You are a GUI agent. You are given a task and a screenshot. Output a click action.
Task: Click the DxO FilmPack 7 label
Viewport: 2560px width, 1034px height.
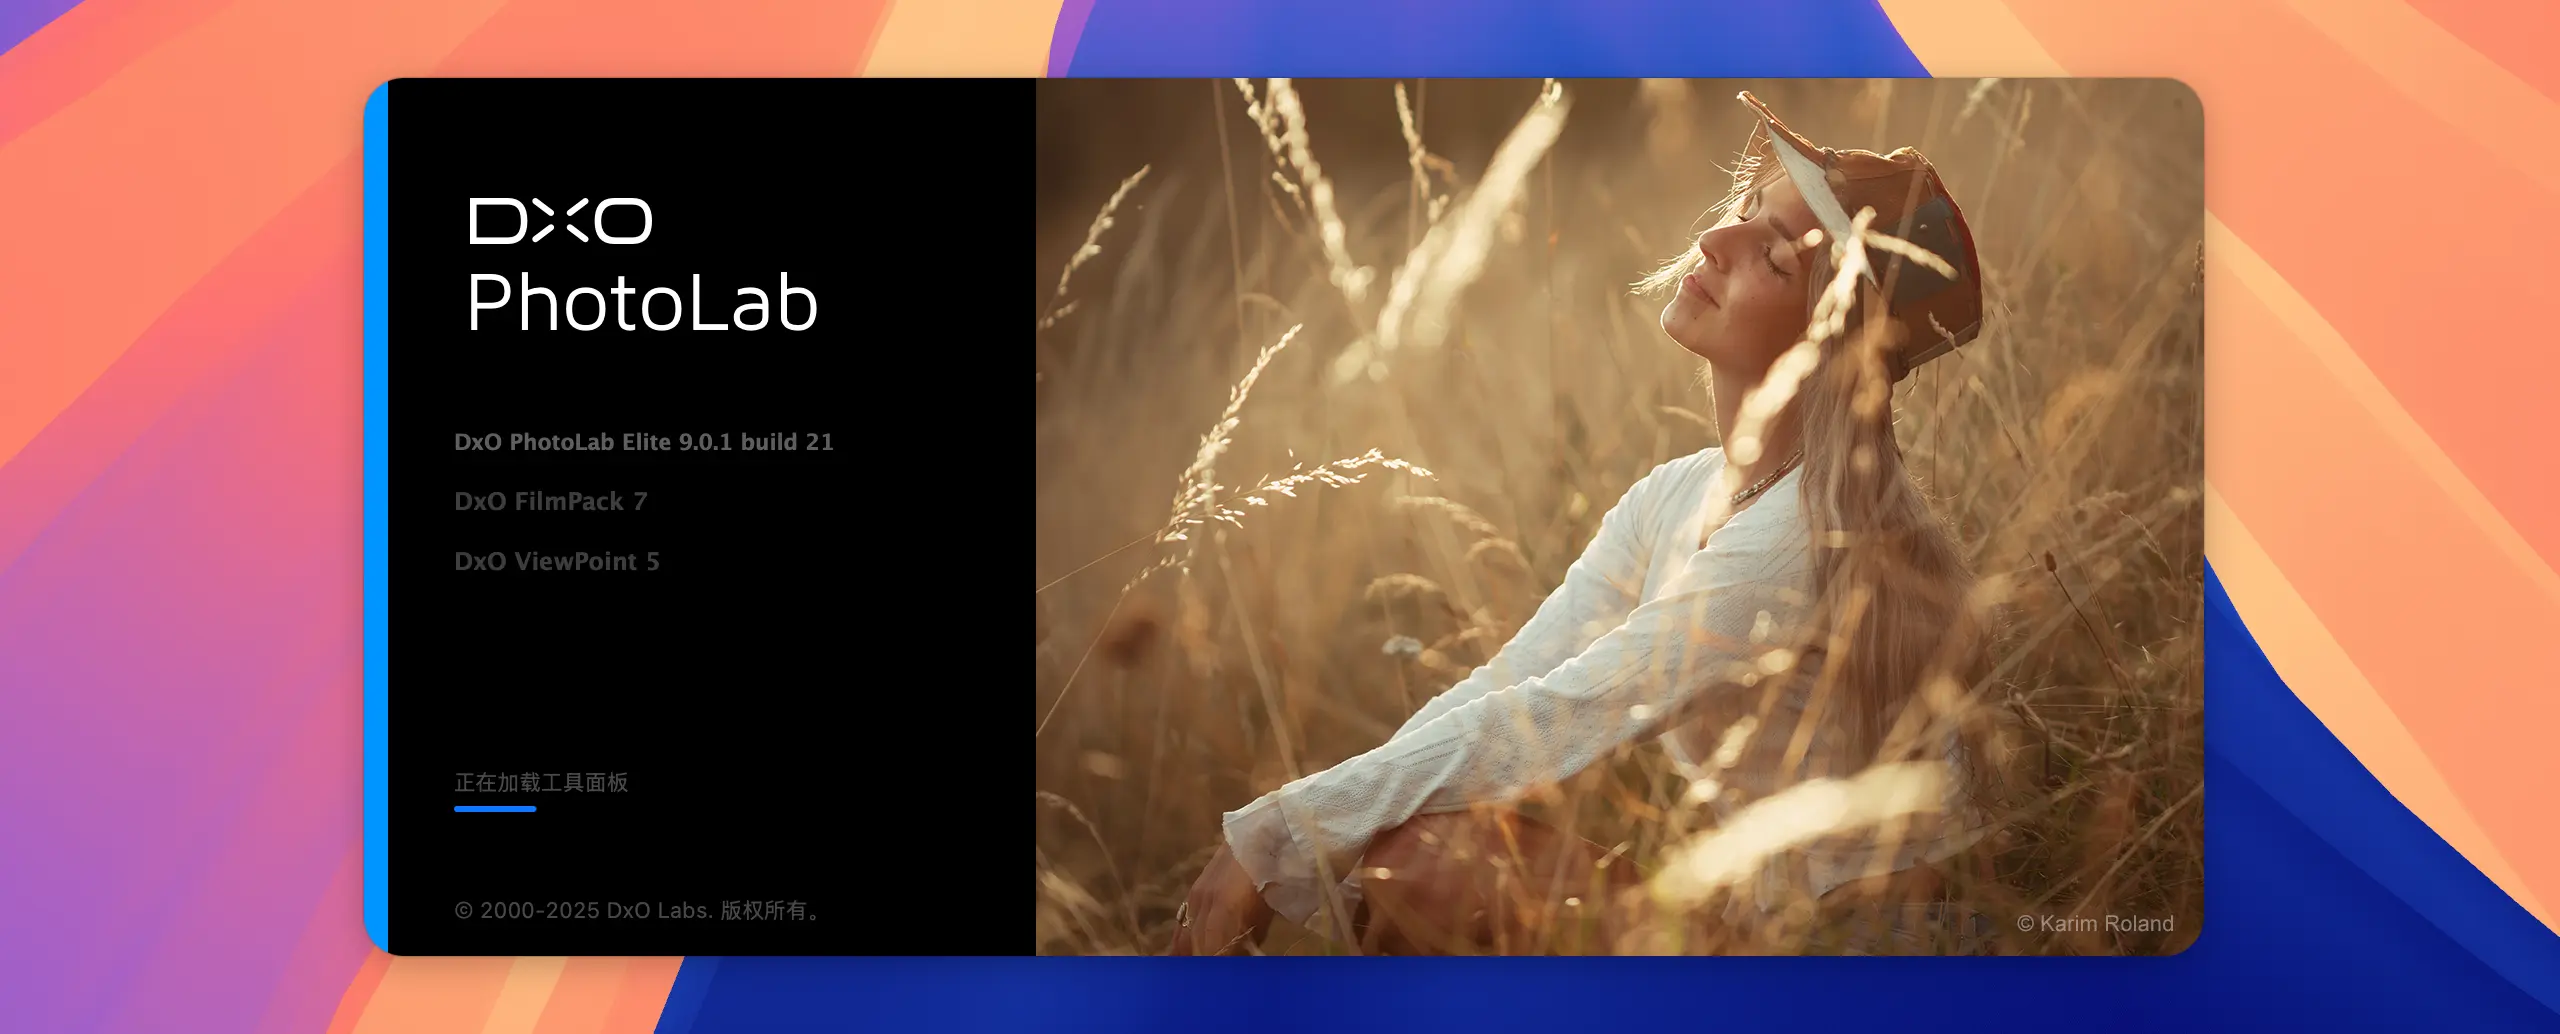point(550,501)
